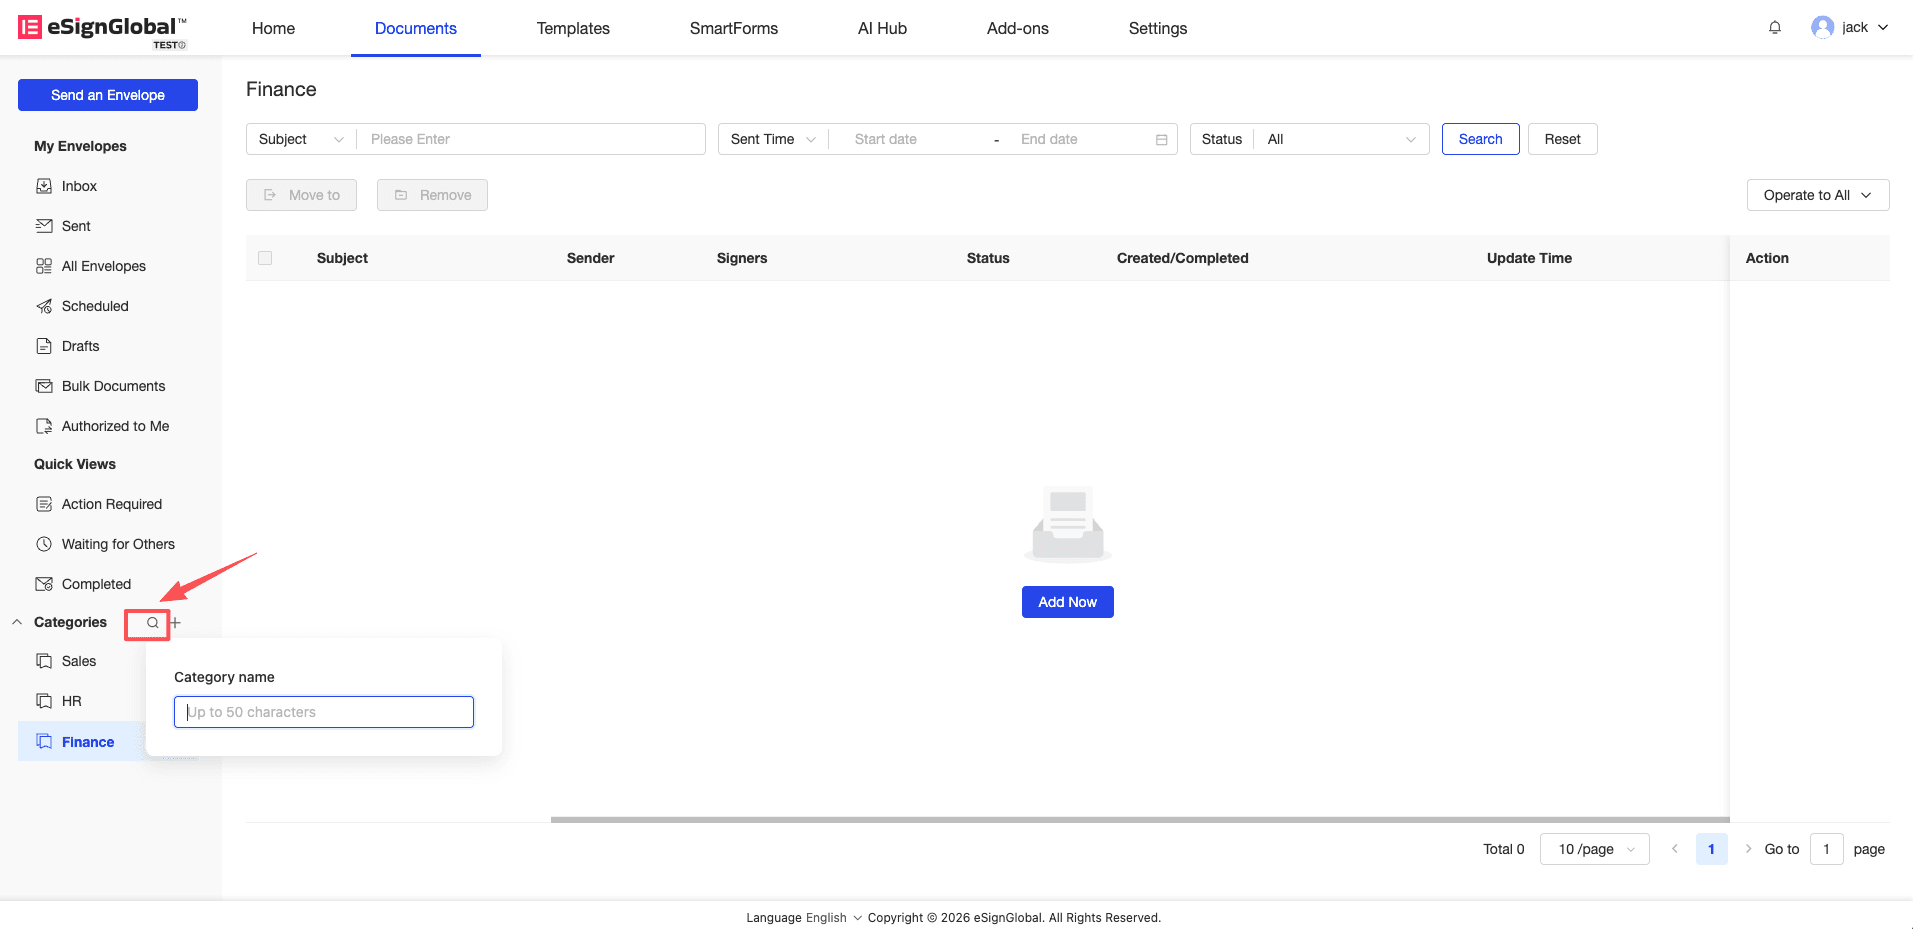Switch to the Templates tab
This screenshot has width=1913, height=929.
573,28
